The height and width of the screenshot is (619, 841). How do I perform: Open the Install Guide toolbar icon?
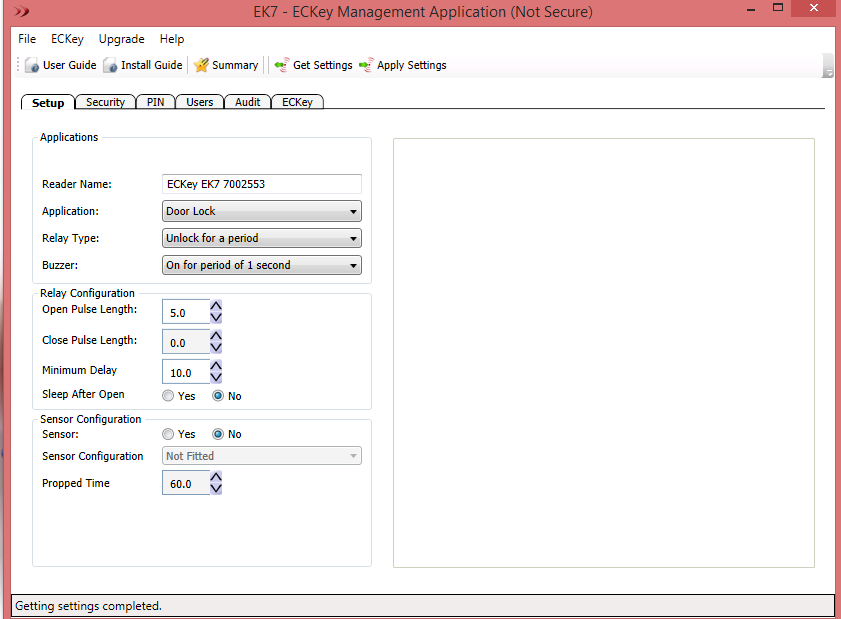[x=110, y=65]
